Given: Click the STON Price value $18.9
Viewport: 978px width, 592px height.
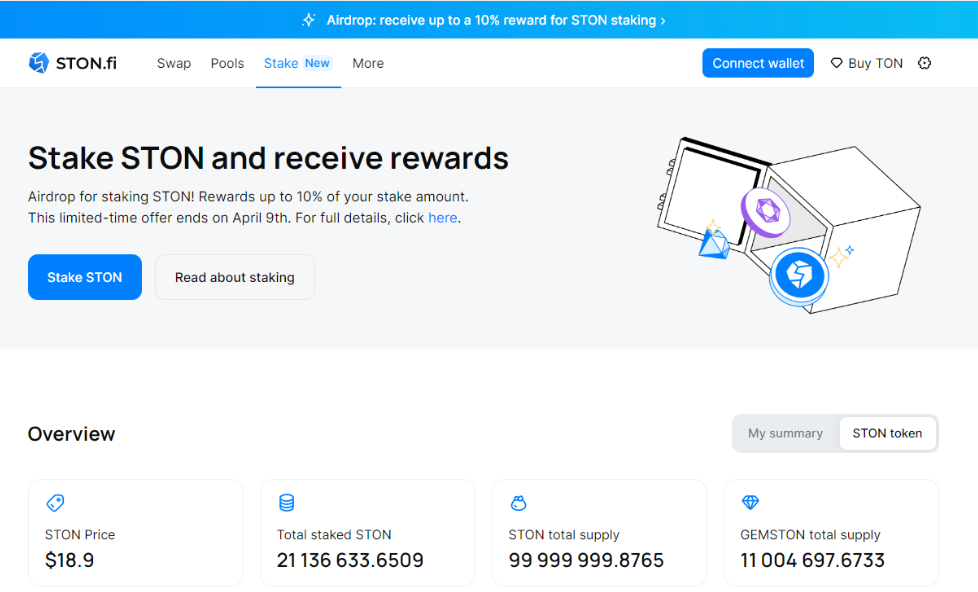Looking at the screenshot, I should [69, 560].
